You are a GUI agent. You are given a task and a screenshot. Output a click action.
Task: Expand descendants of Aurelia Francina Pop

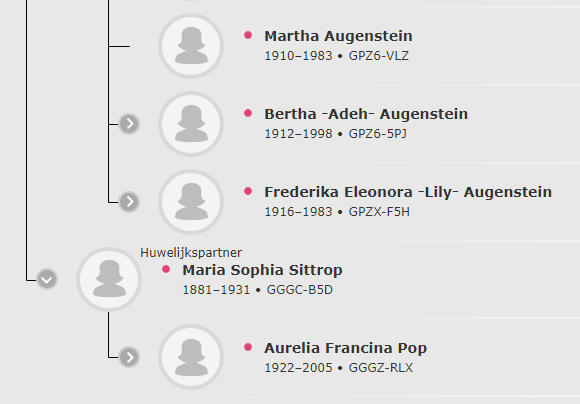click(x=129, y=357)
